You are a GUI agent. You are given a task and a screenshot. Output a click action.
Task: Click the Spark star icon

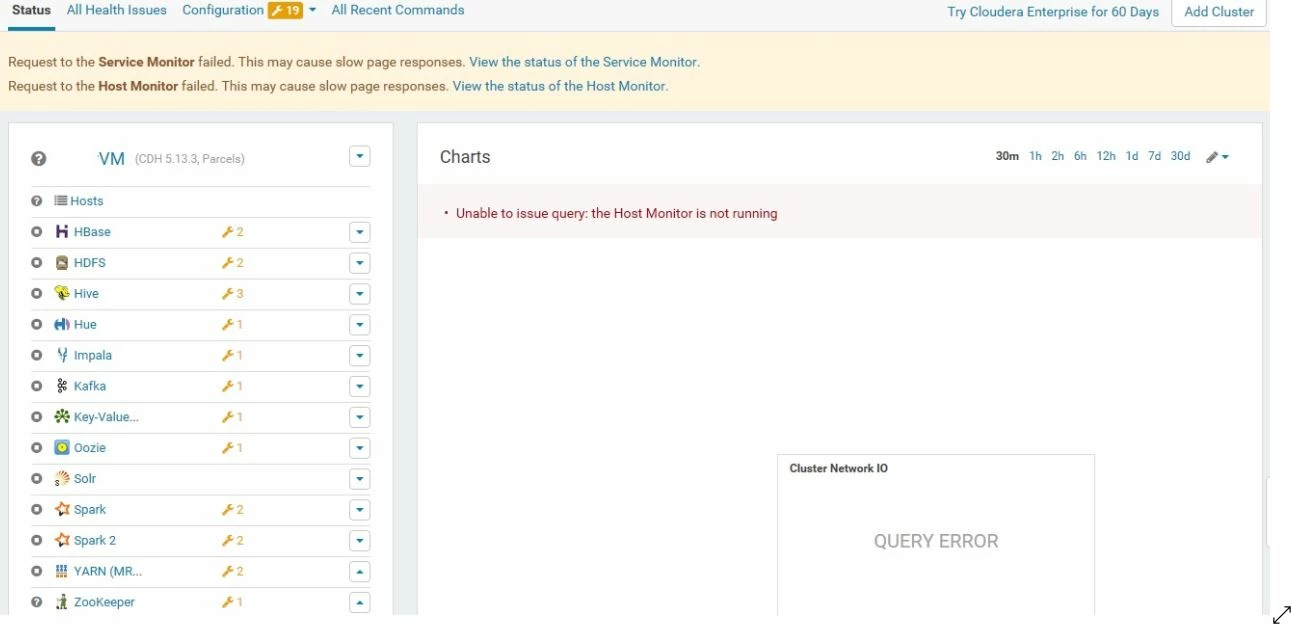62,509
